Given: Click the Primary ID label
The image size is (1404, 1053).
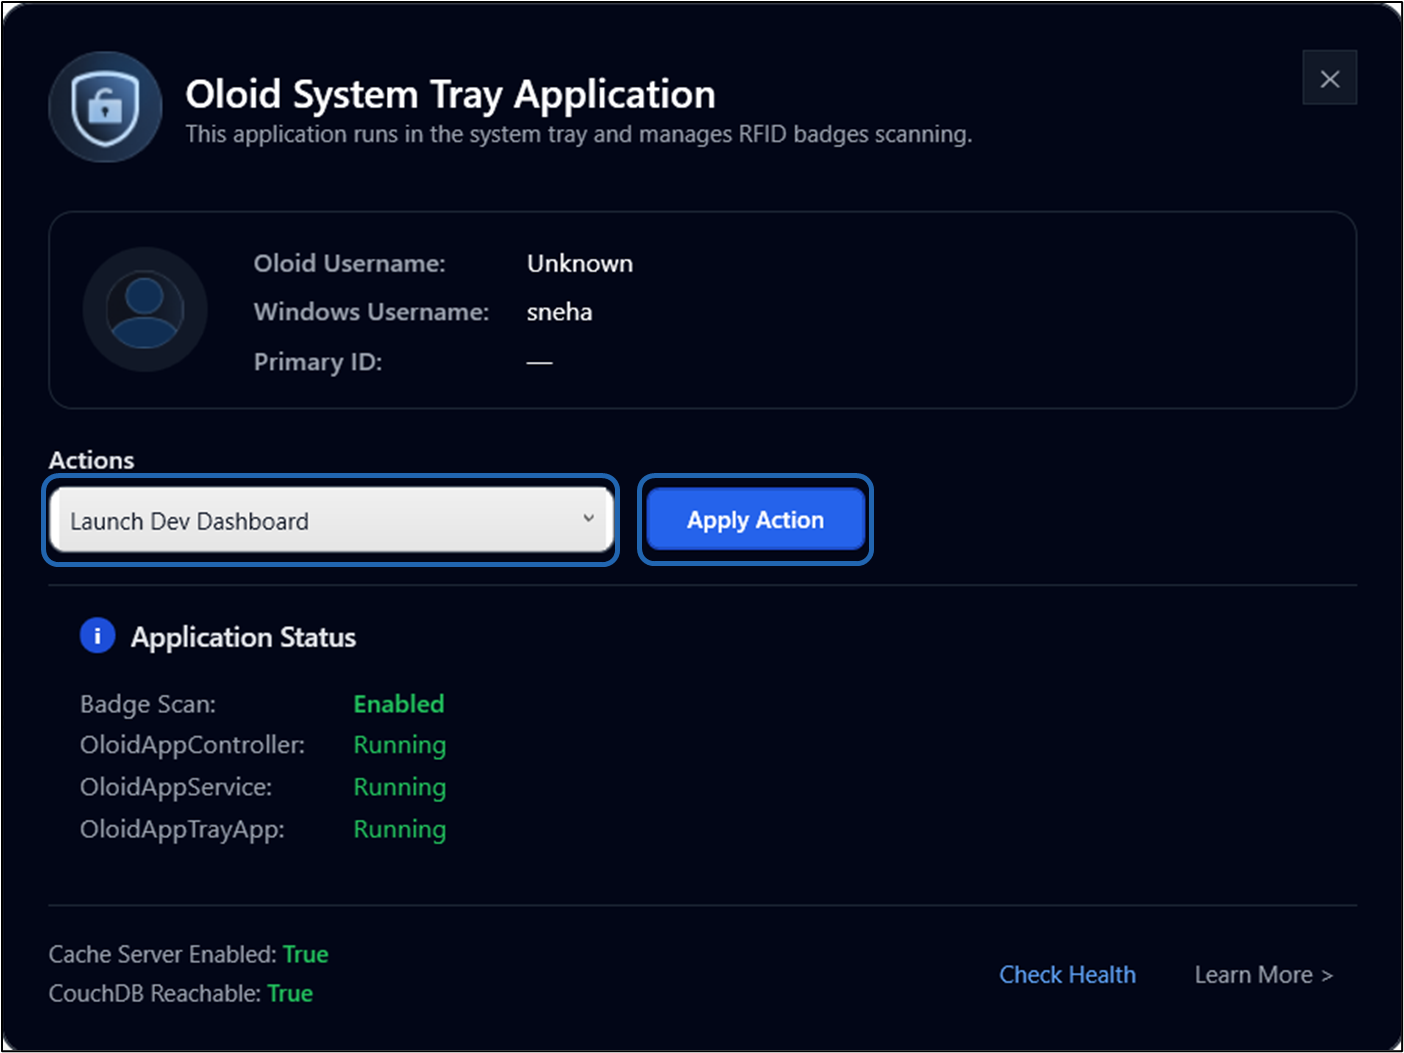Looking at the screenshot, I should 318,362.
